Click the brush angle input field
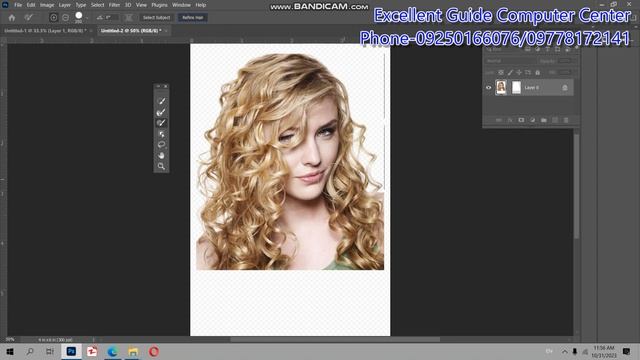The height and width of the screenshot is (360, 640). [x=111, y=18]
